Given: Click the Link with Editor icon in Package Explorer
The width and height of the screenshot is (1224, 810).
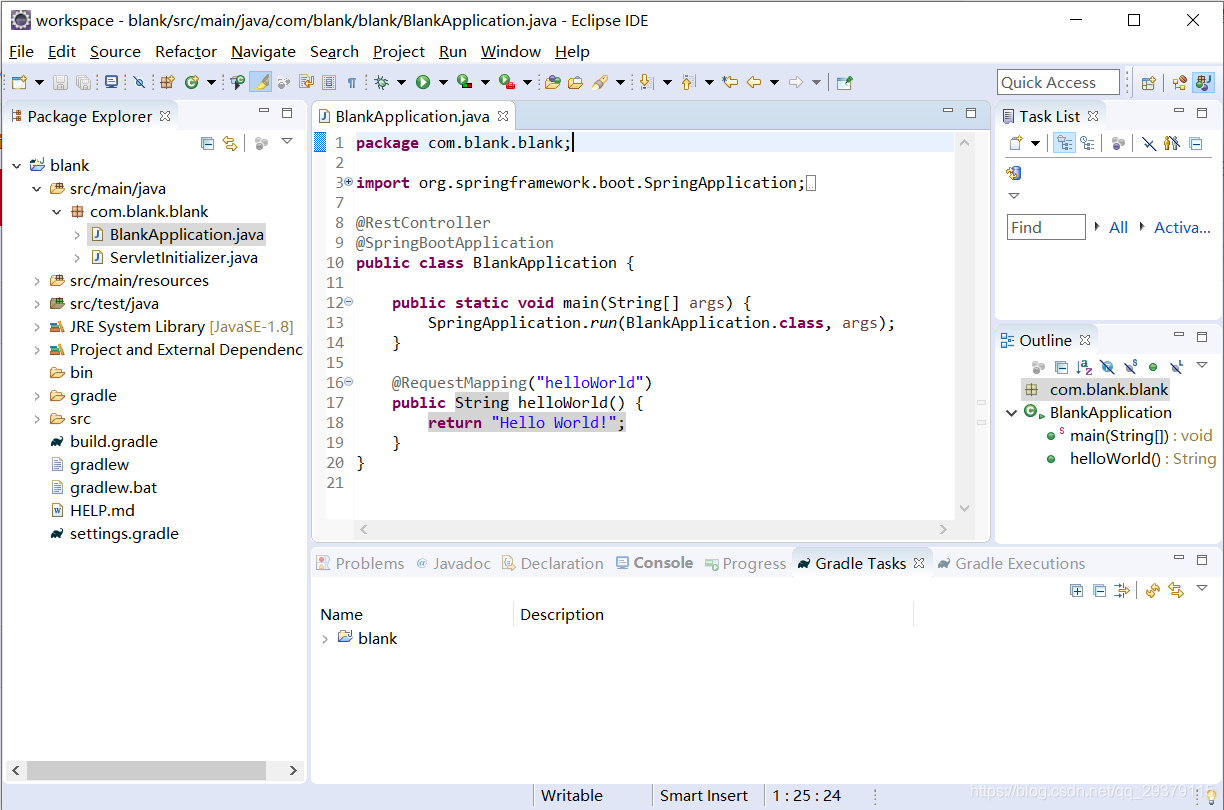Looking at the screenshot, I should [230, 143].
